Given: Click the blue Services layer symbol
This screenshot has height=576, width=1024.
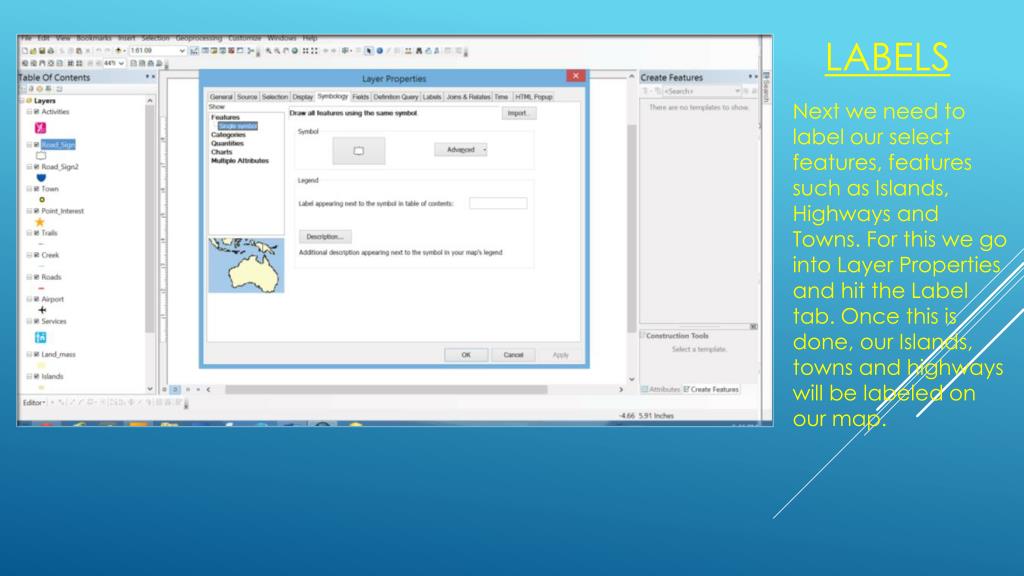Looking at the screenshot, I should [x=40, y=338].
